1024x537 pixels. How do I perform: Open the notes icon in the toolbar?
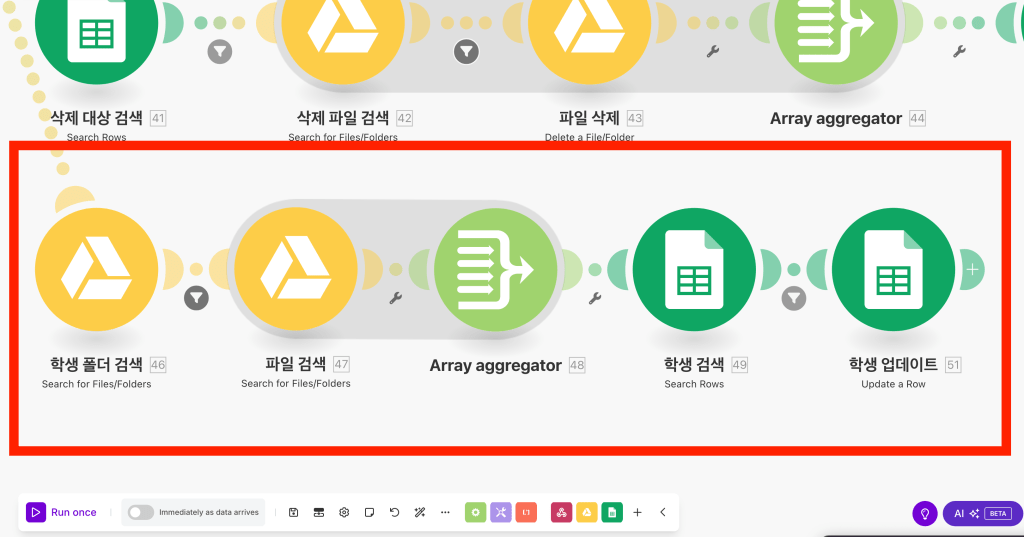pos(370,513)
